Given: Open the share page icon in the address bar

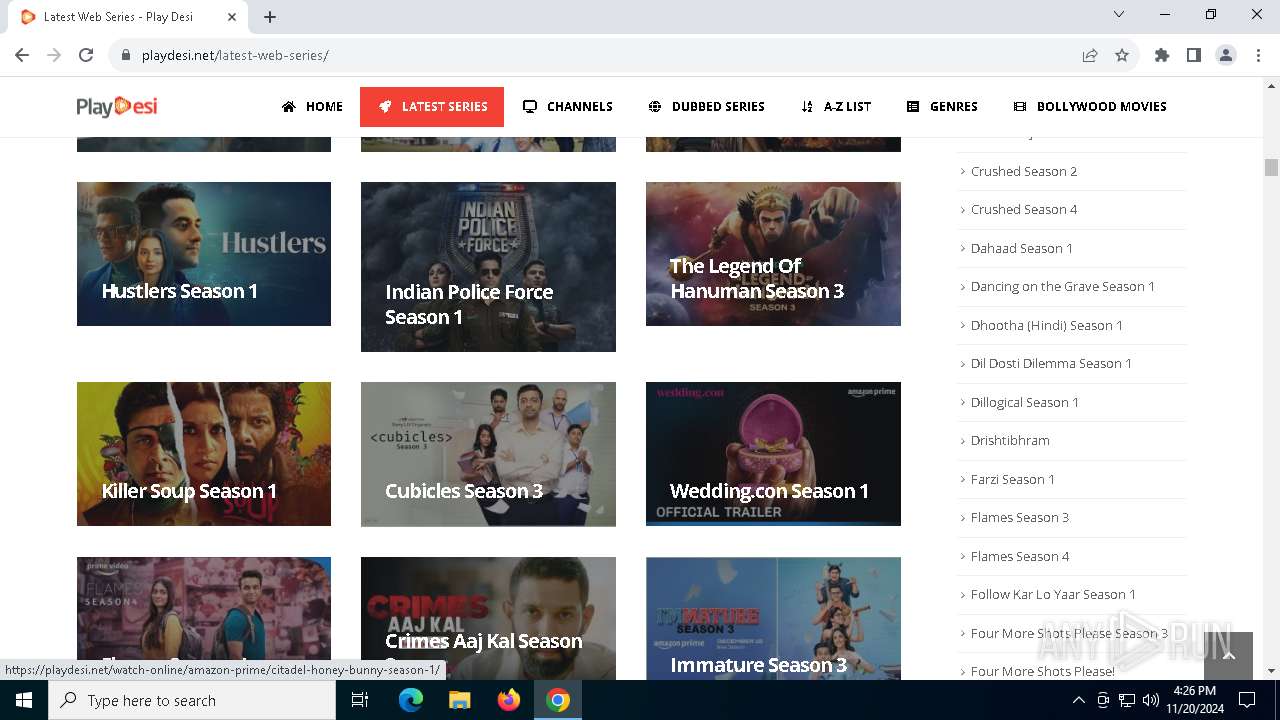Looking at the screenshot, I should 1090,55.
